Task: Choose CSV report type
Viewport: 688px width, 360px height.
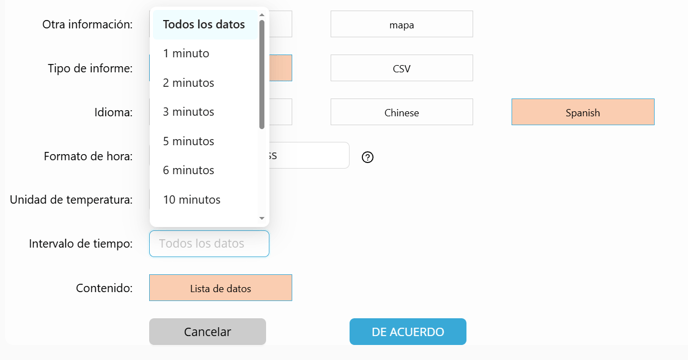Action: pos(401,68)
